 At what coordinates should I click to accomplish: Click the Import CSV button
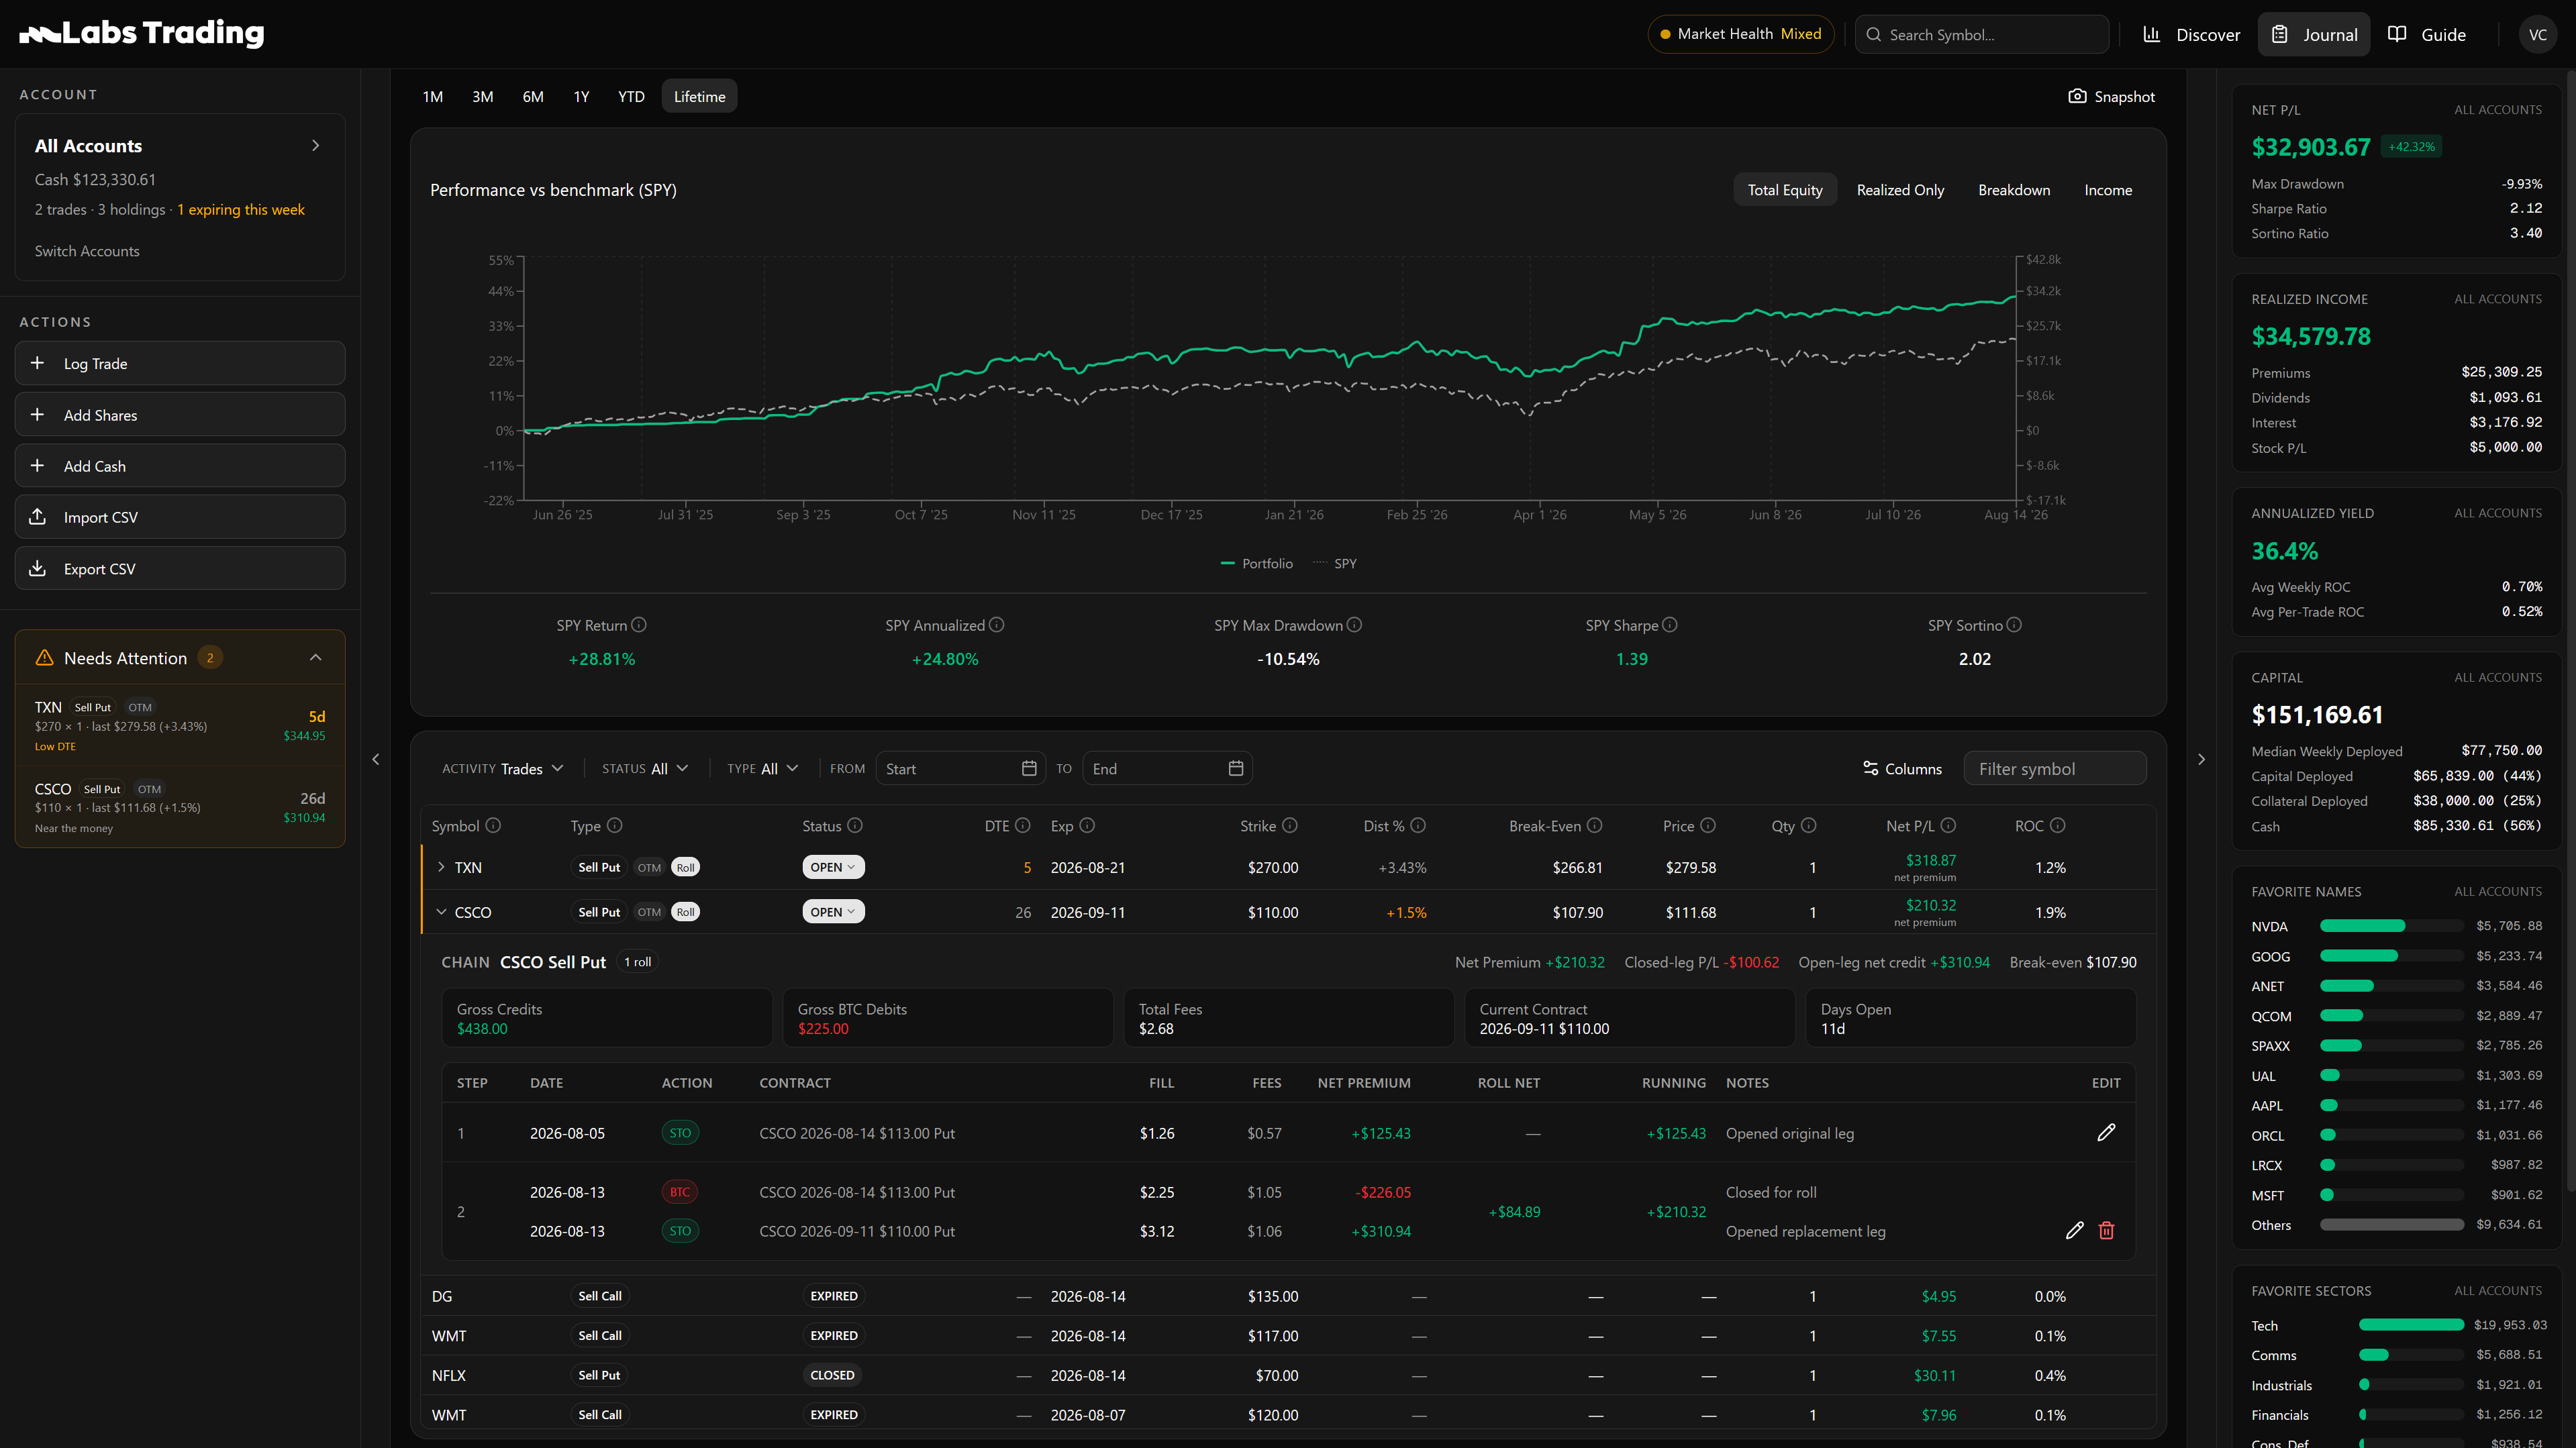180,517
